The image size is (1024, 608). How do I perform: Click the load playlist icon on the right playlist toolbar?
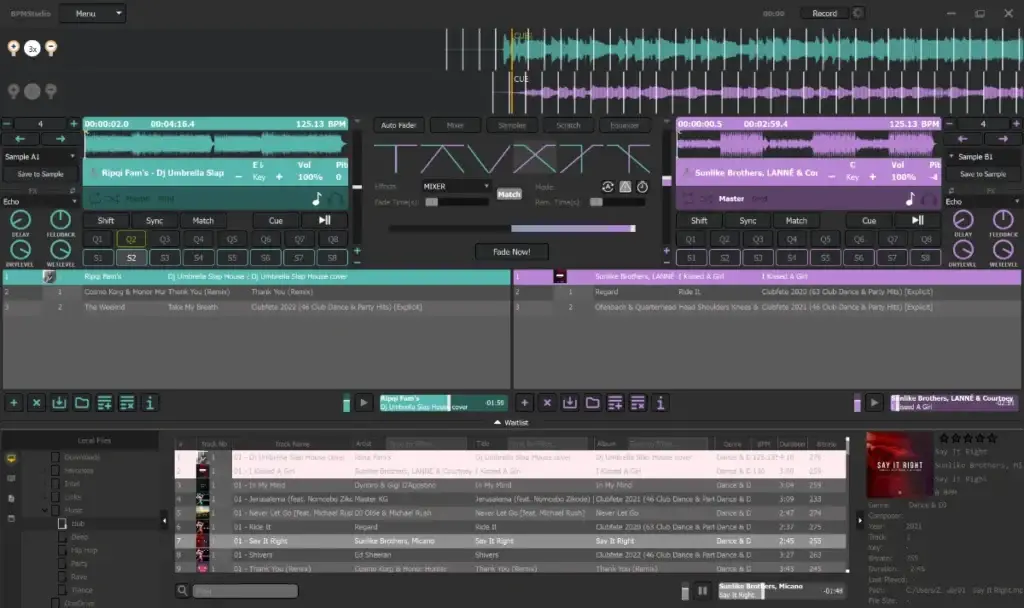coord(570,403)
